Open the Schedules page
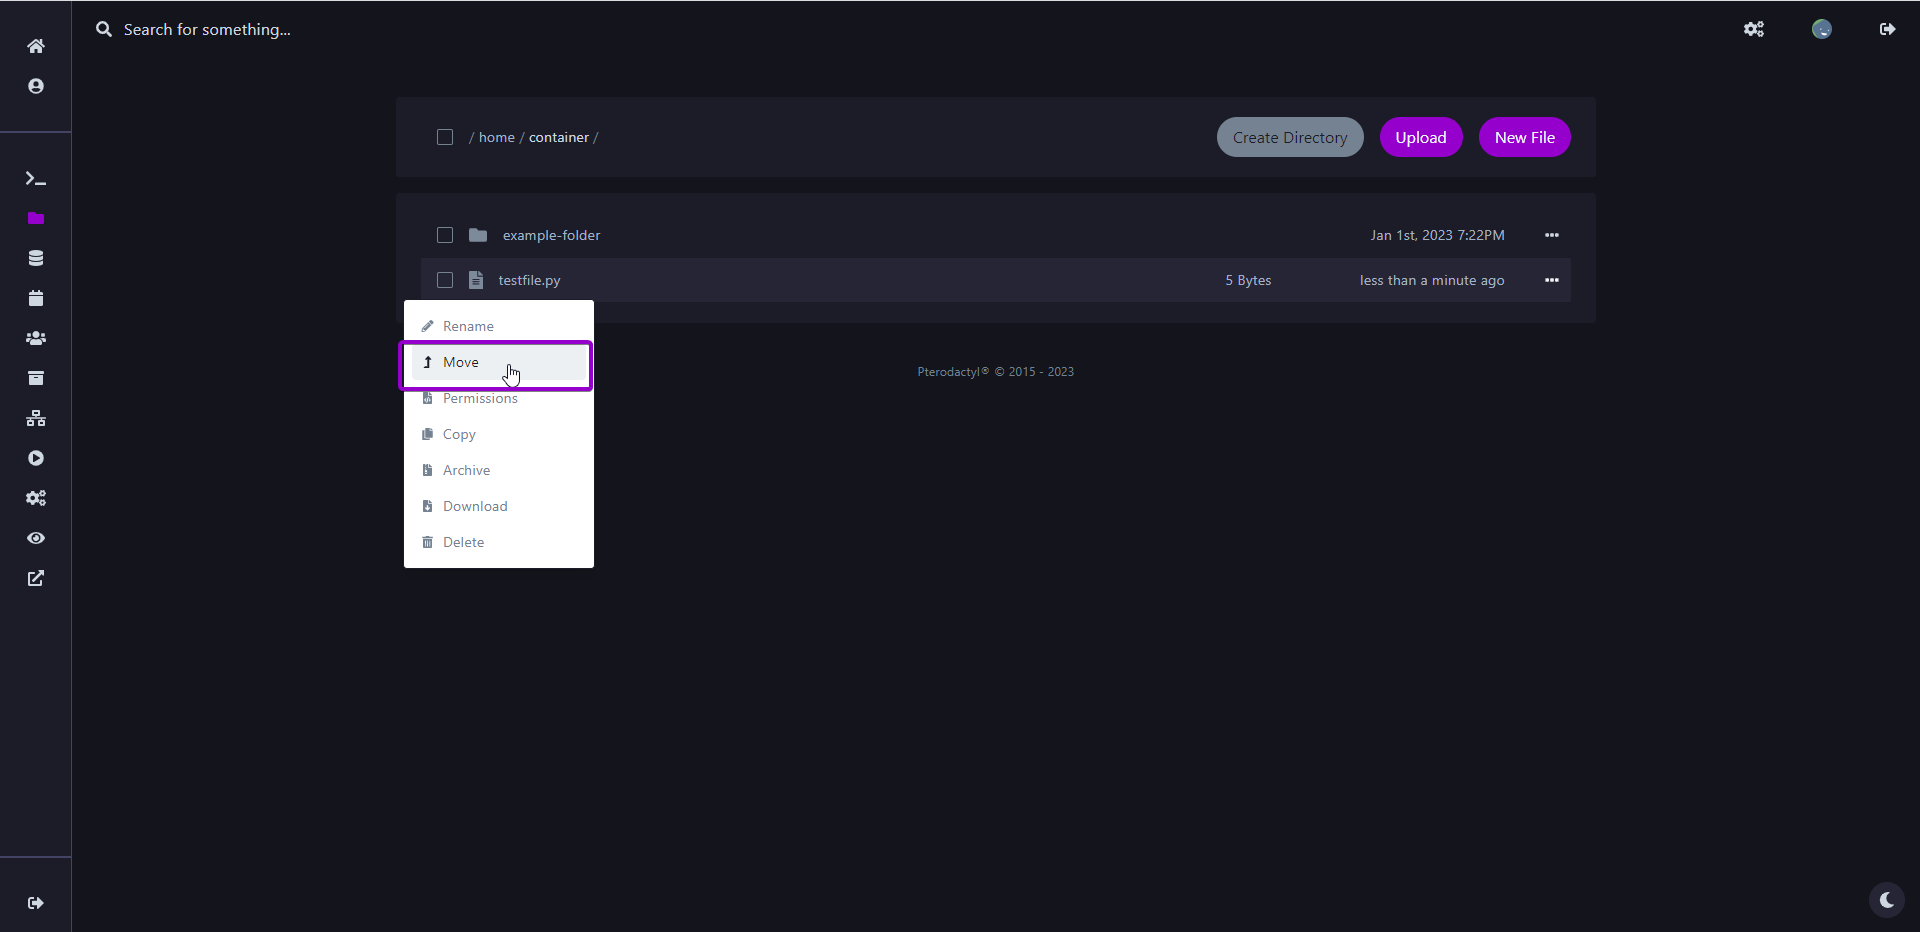Screen dimensions: 1920x932 coord(36,298)
